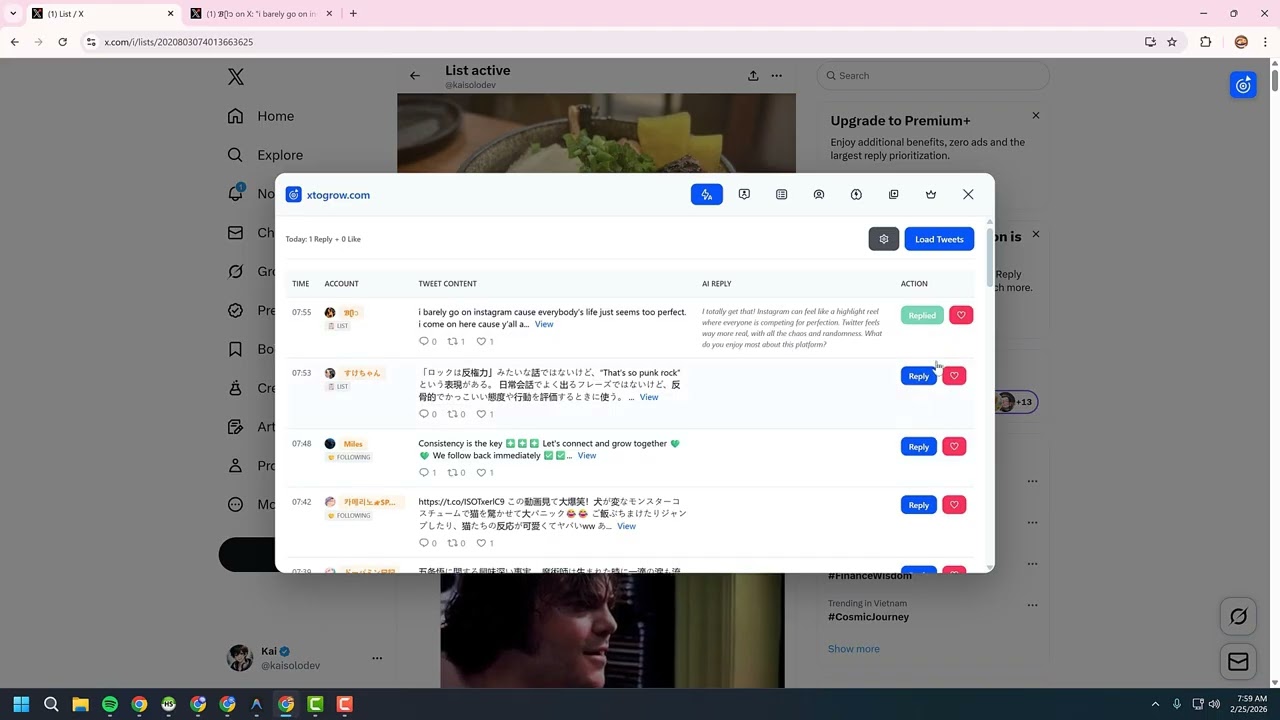Open Windows Start menu

pyautogui.click(x=21, y=704)
